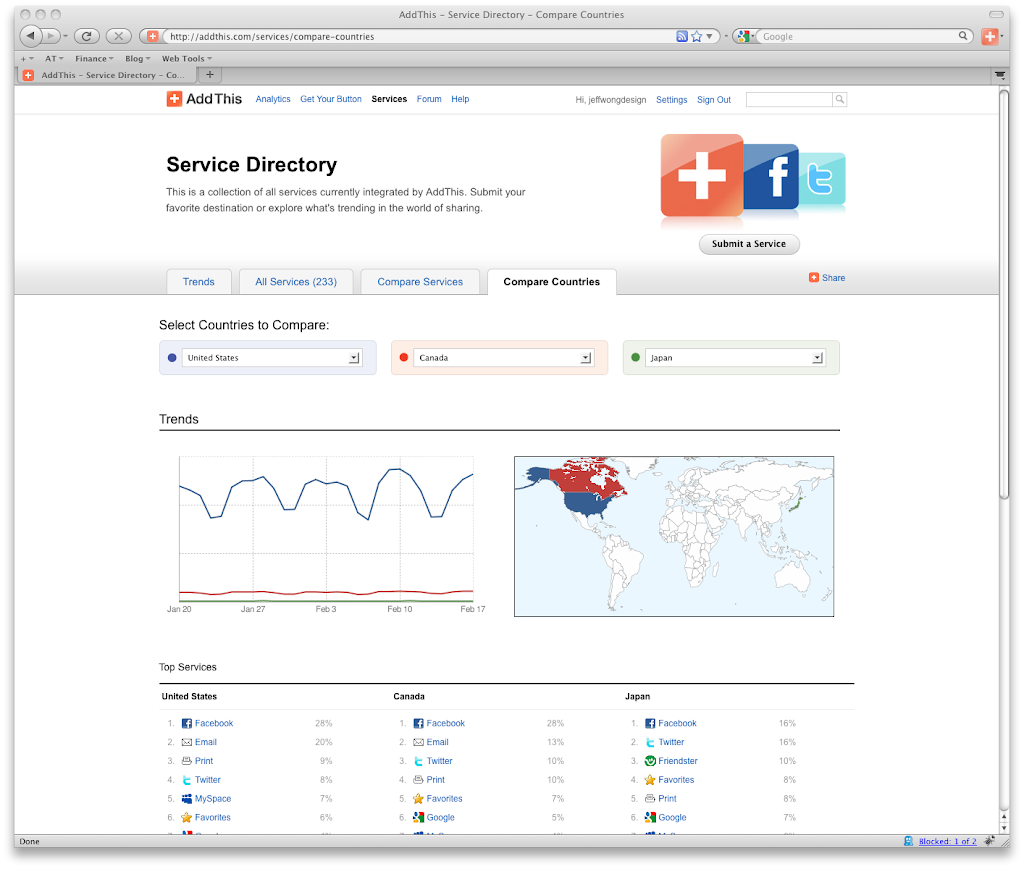Viewport: 1024px width, 869px height.
Task: Reload the page with the browser refresh button
Action: click(x=87, y=36)
